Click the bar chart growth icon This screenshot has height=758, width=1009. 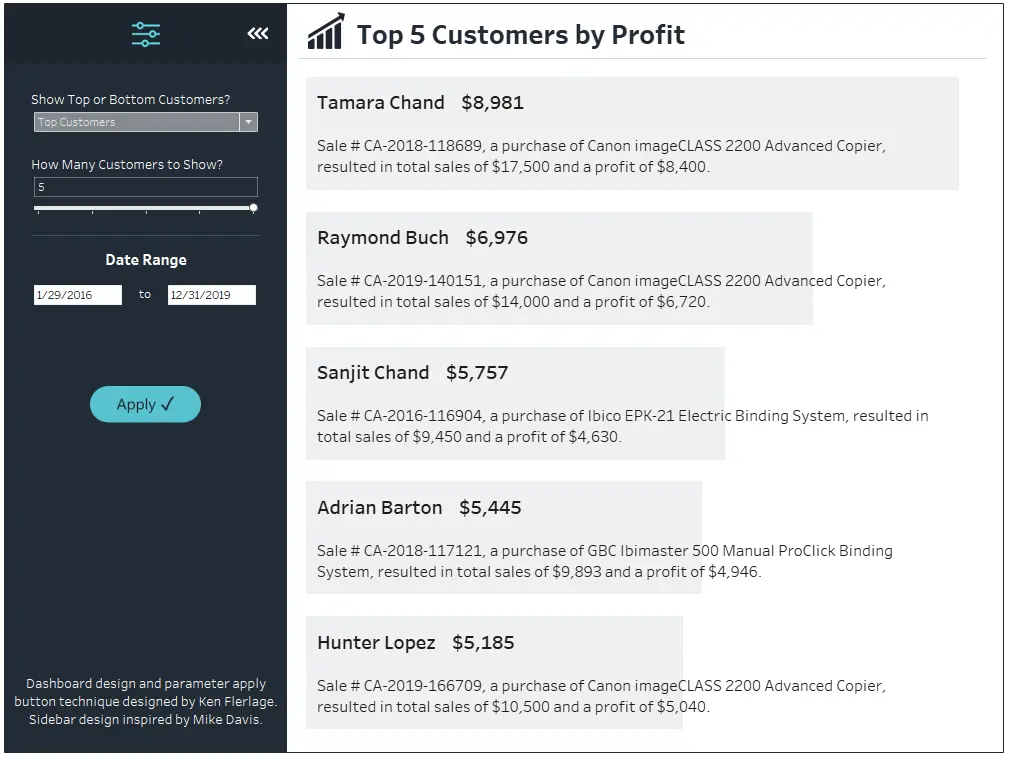click(x=326, y=32)
